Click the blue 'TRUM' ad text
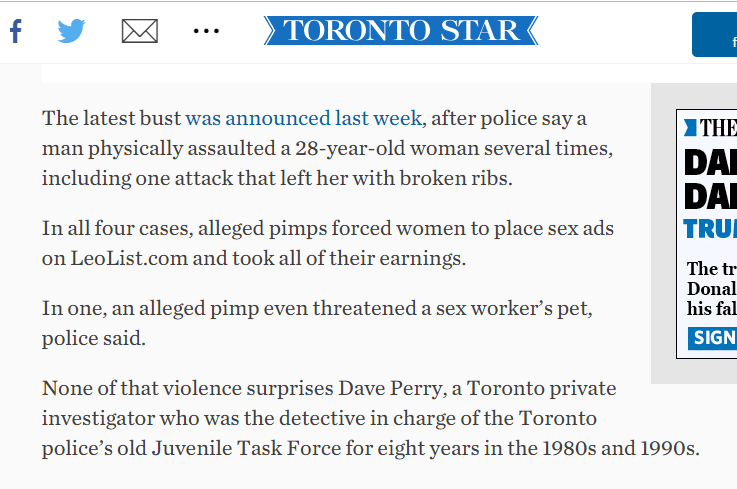 click(x=711, y=229)
